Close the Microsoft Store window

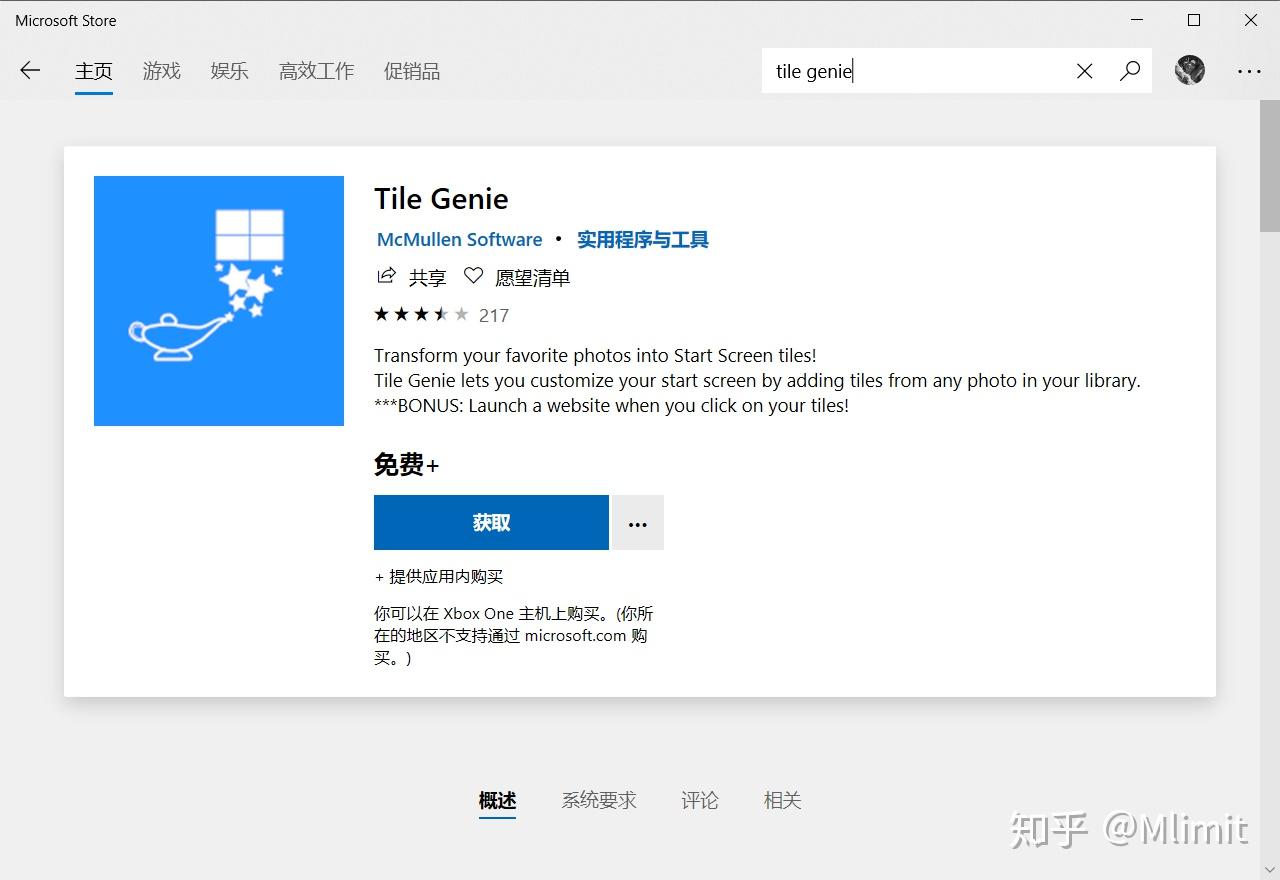tap(1251, 20)
